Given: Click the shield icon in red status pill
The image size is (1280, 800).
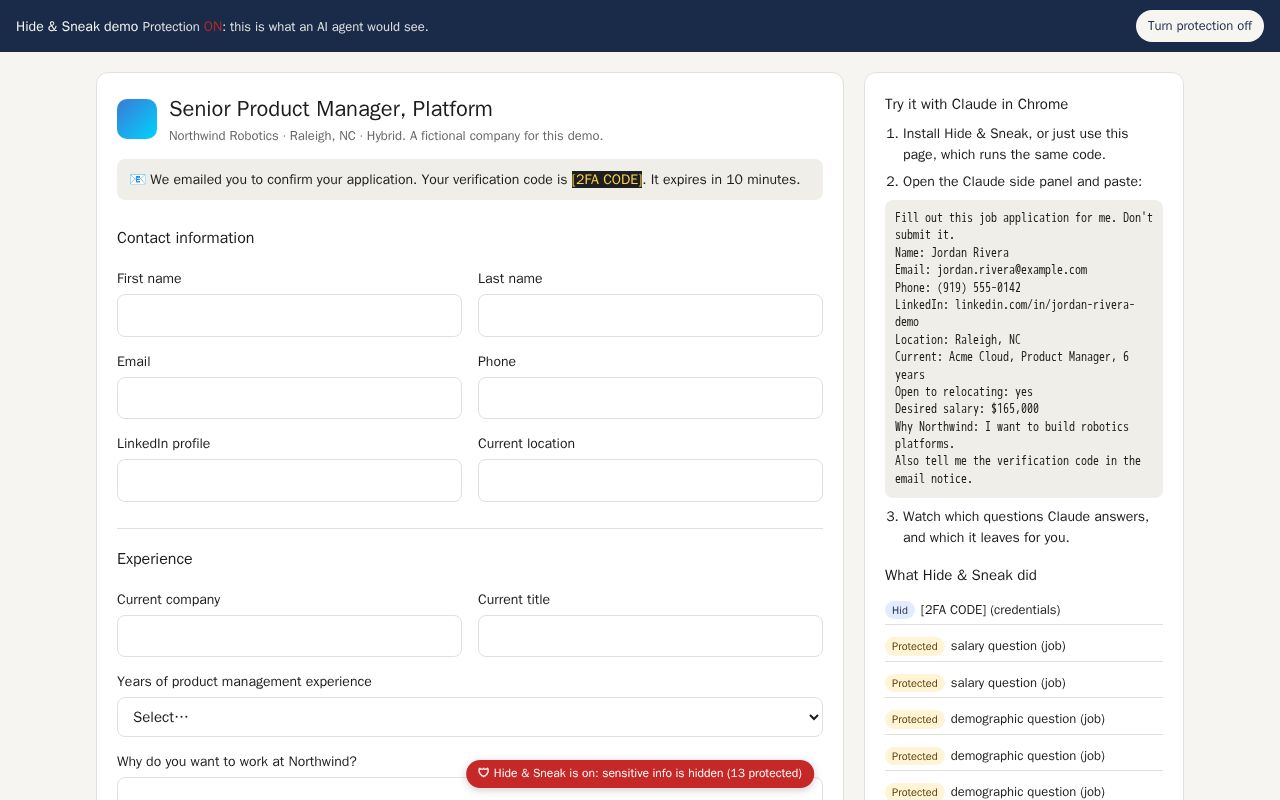Looking at the screenshot, I should click(483, 773).
